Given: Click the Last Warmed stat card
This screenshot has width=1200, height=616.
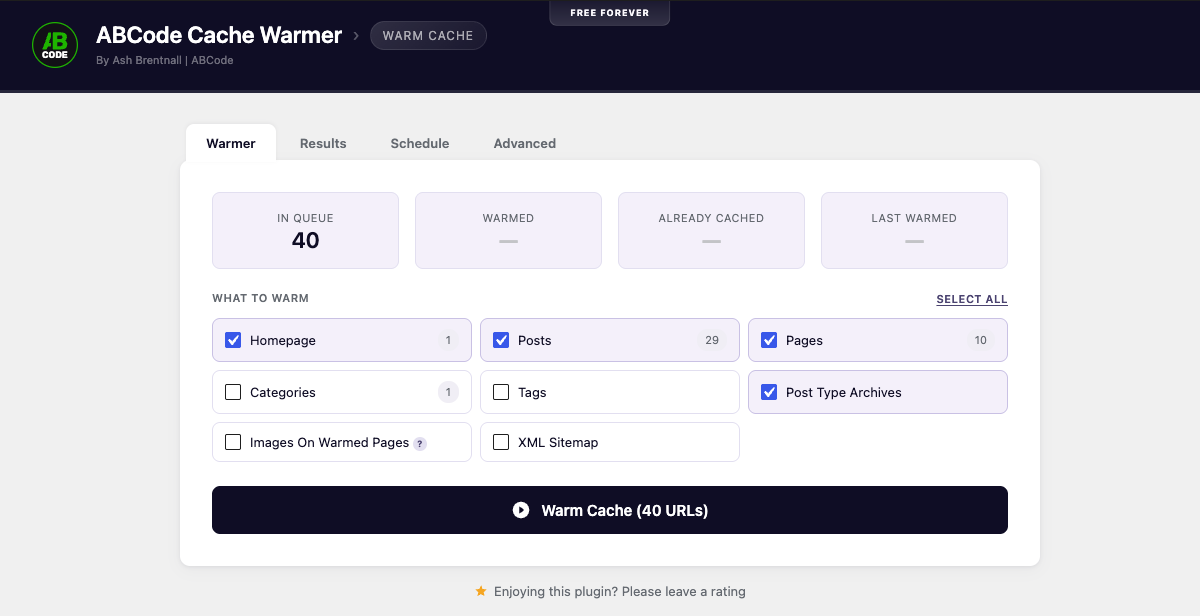Looking at the screenshot, I should [914, 231].
